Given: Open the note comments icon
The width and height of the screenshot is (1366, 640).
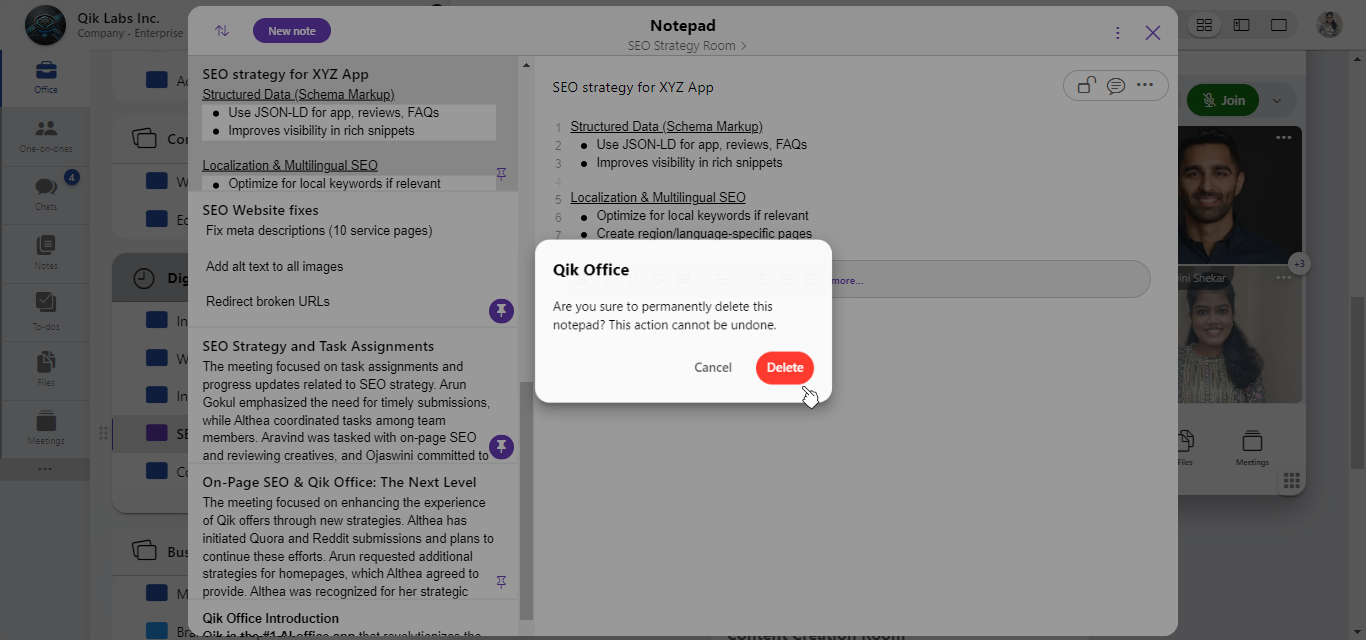Looking at the screenshot, I should pyautogui.click(x=1116, y=86).
